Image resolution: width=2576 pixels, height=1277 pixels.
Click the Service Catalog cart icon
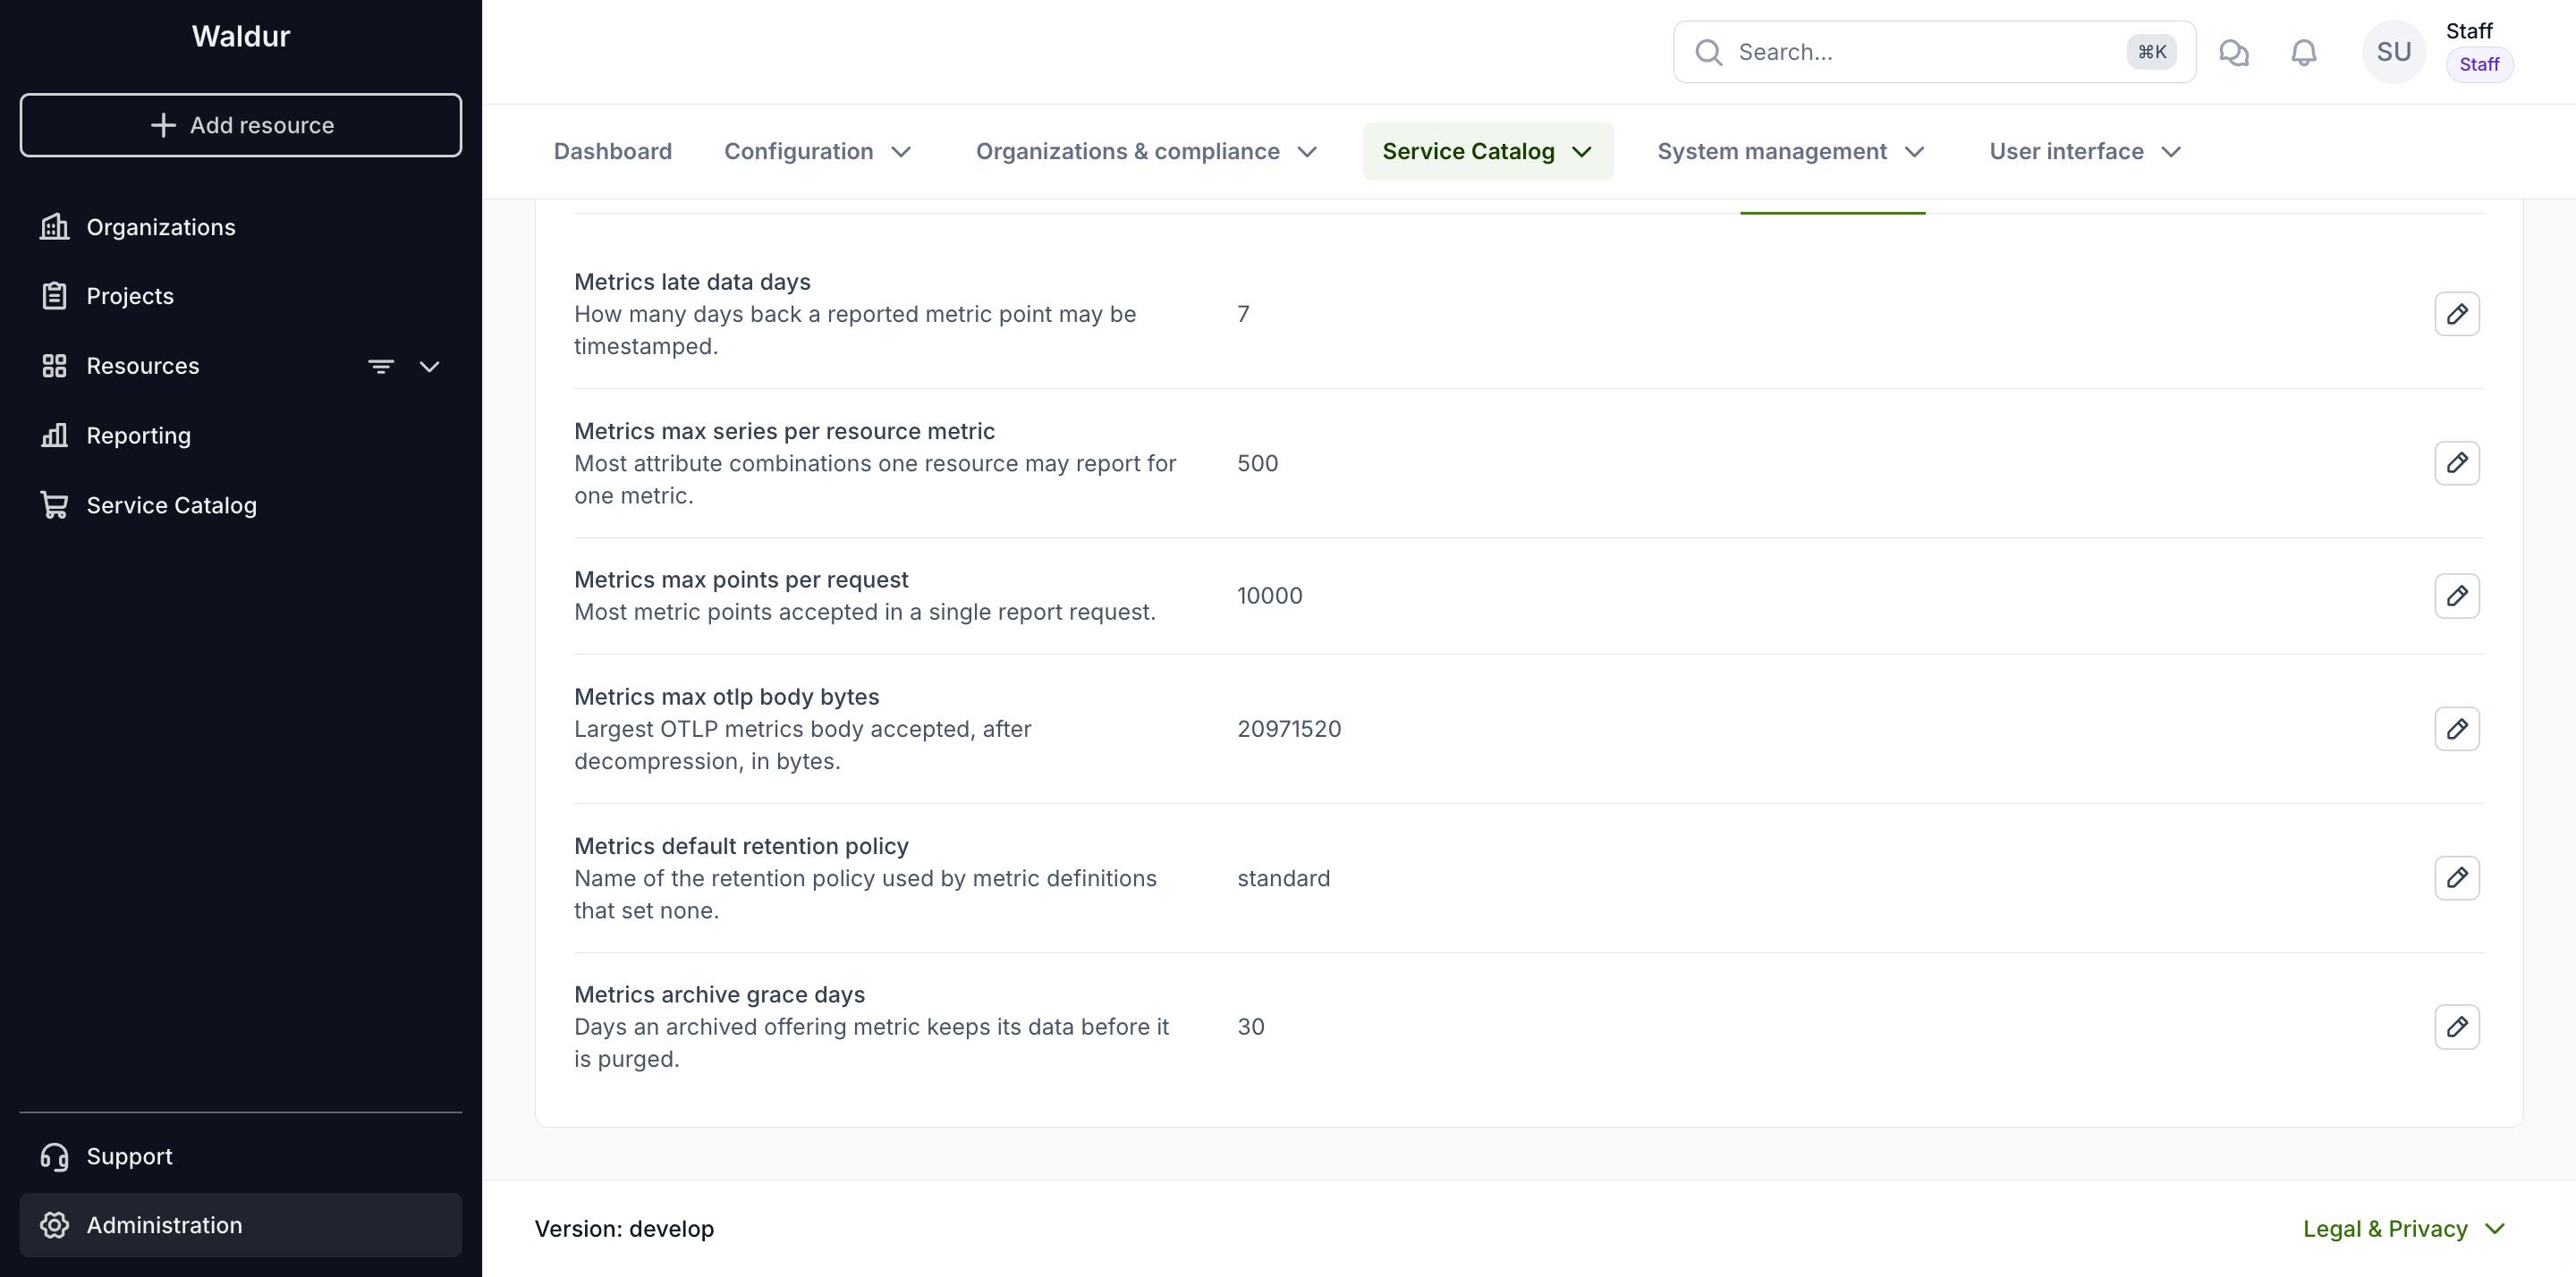tap(54, 505)
